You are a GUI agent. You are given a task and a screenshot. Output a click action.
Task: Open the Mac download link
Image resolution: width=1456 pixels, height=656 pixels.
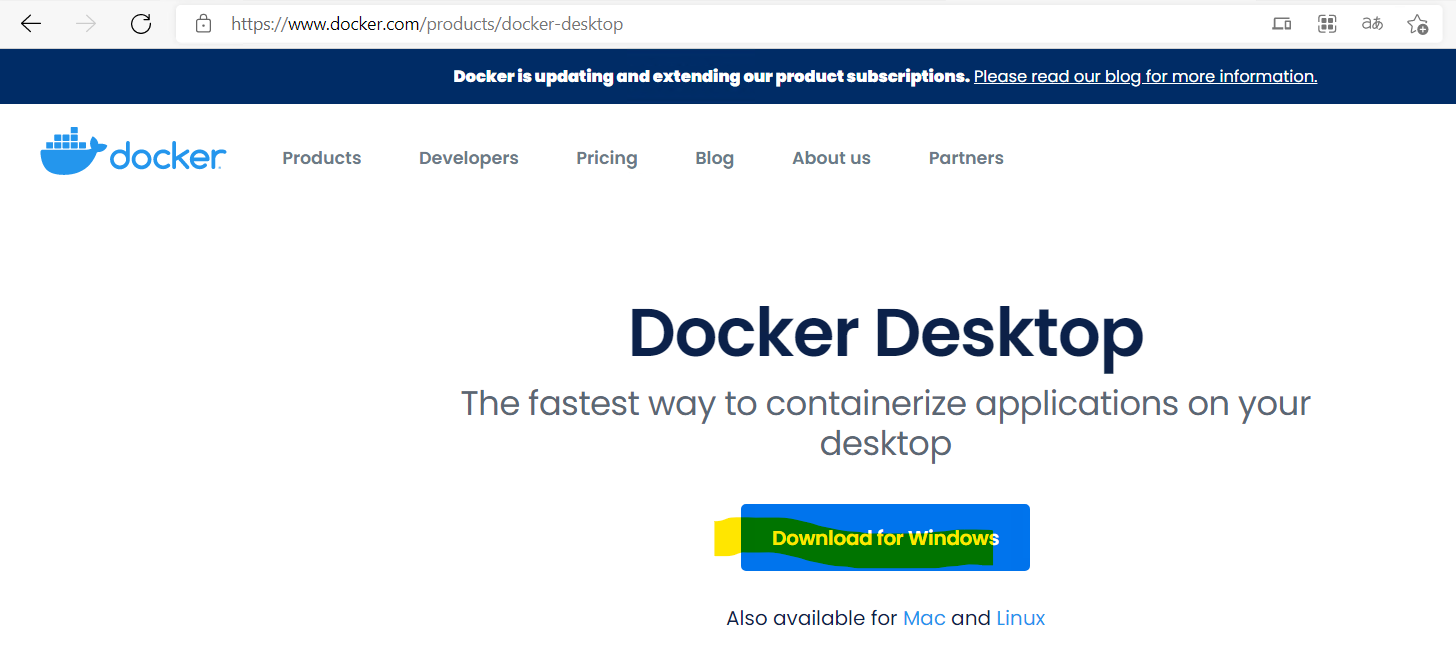[924, 618]
